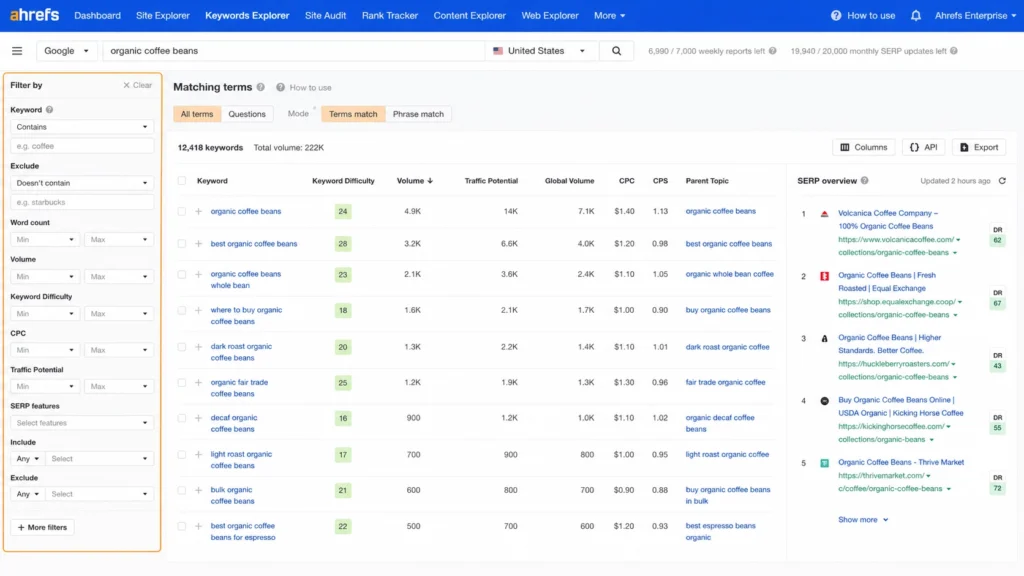This screenshot has width=1024, height=576.
Task: Open Keyword Difficulty Min dropdown
Action: [x=44, y=313]
